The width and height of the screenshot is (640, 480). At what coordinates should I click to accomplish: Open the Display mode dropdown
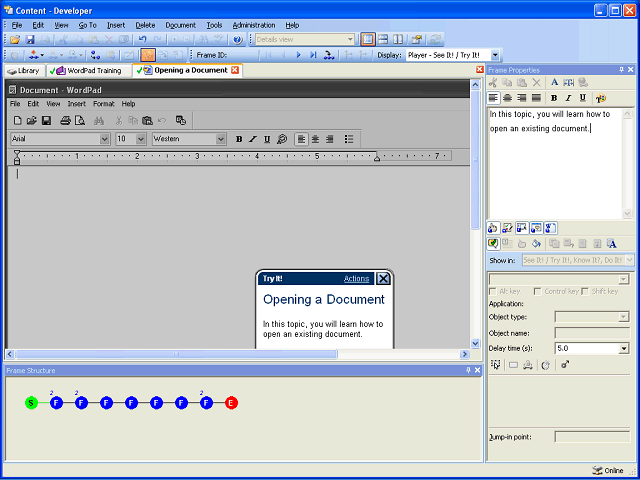click(495, 55)
